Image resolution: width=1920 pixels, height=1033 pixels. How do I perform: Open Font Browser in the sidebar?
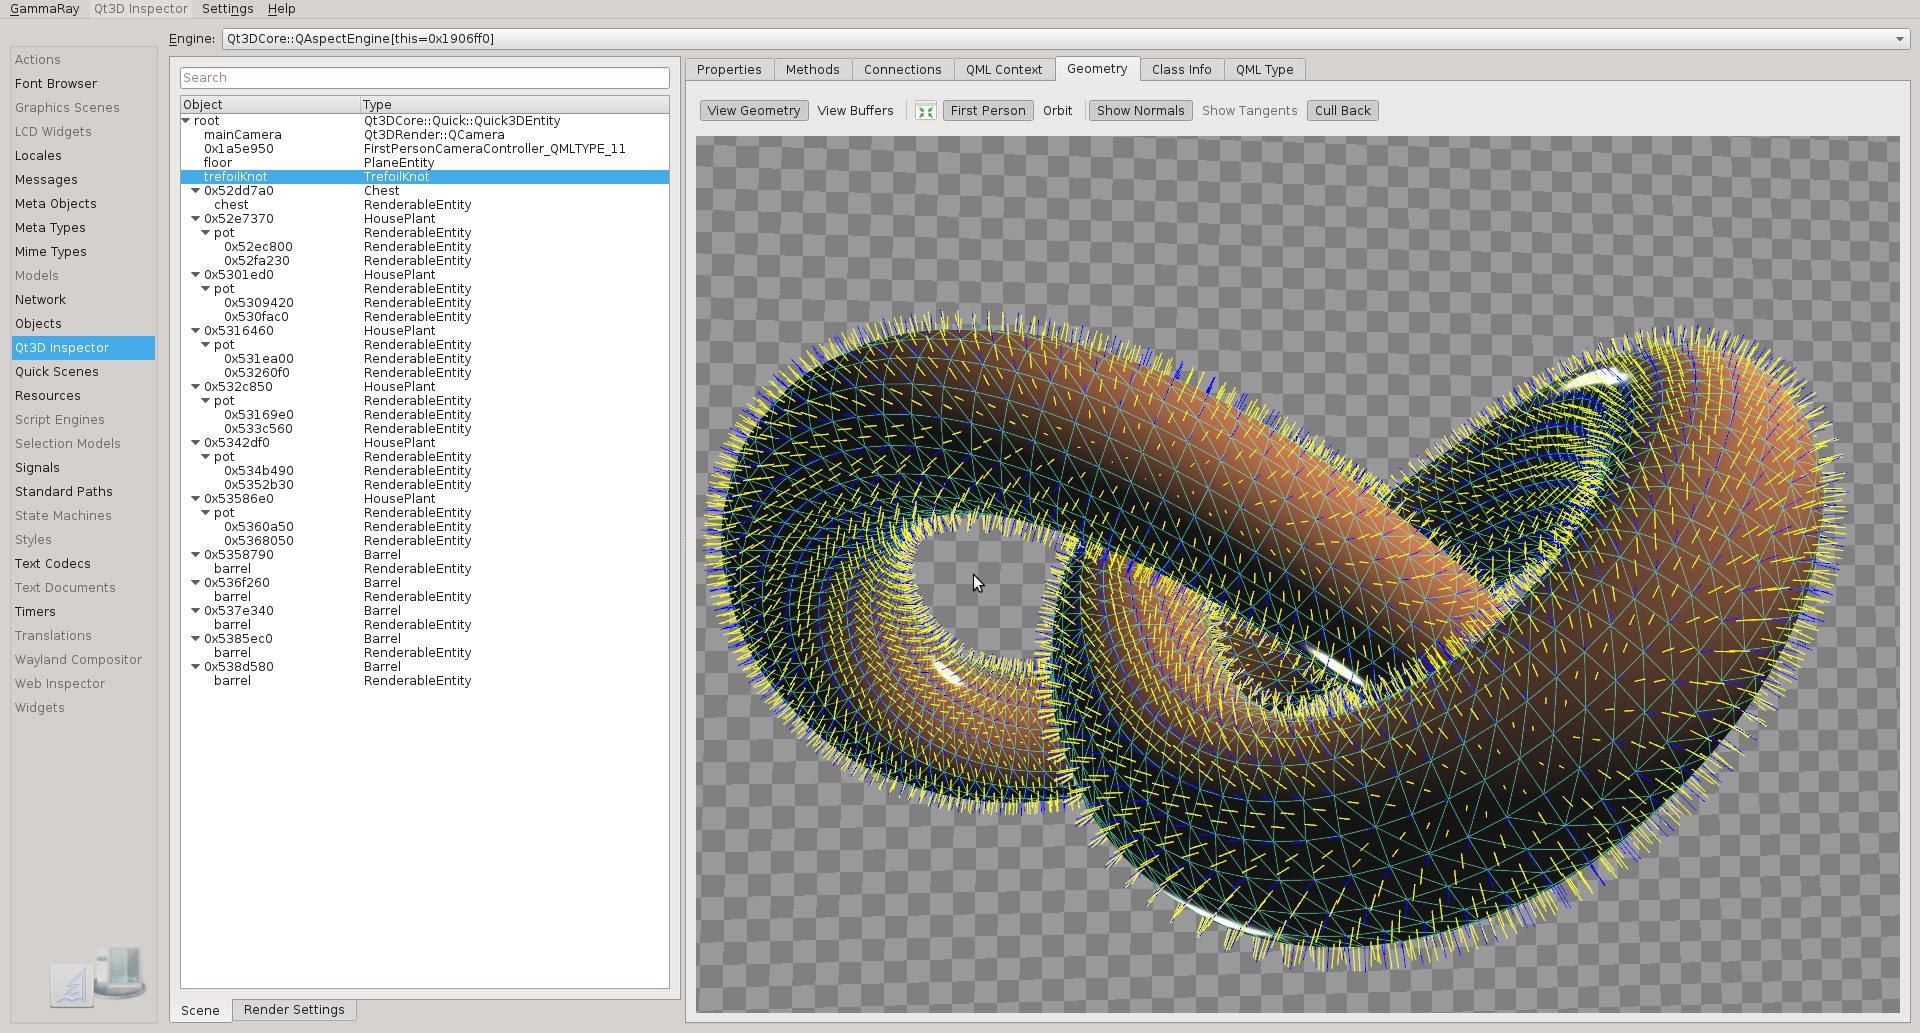56,84
